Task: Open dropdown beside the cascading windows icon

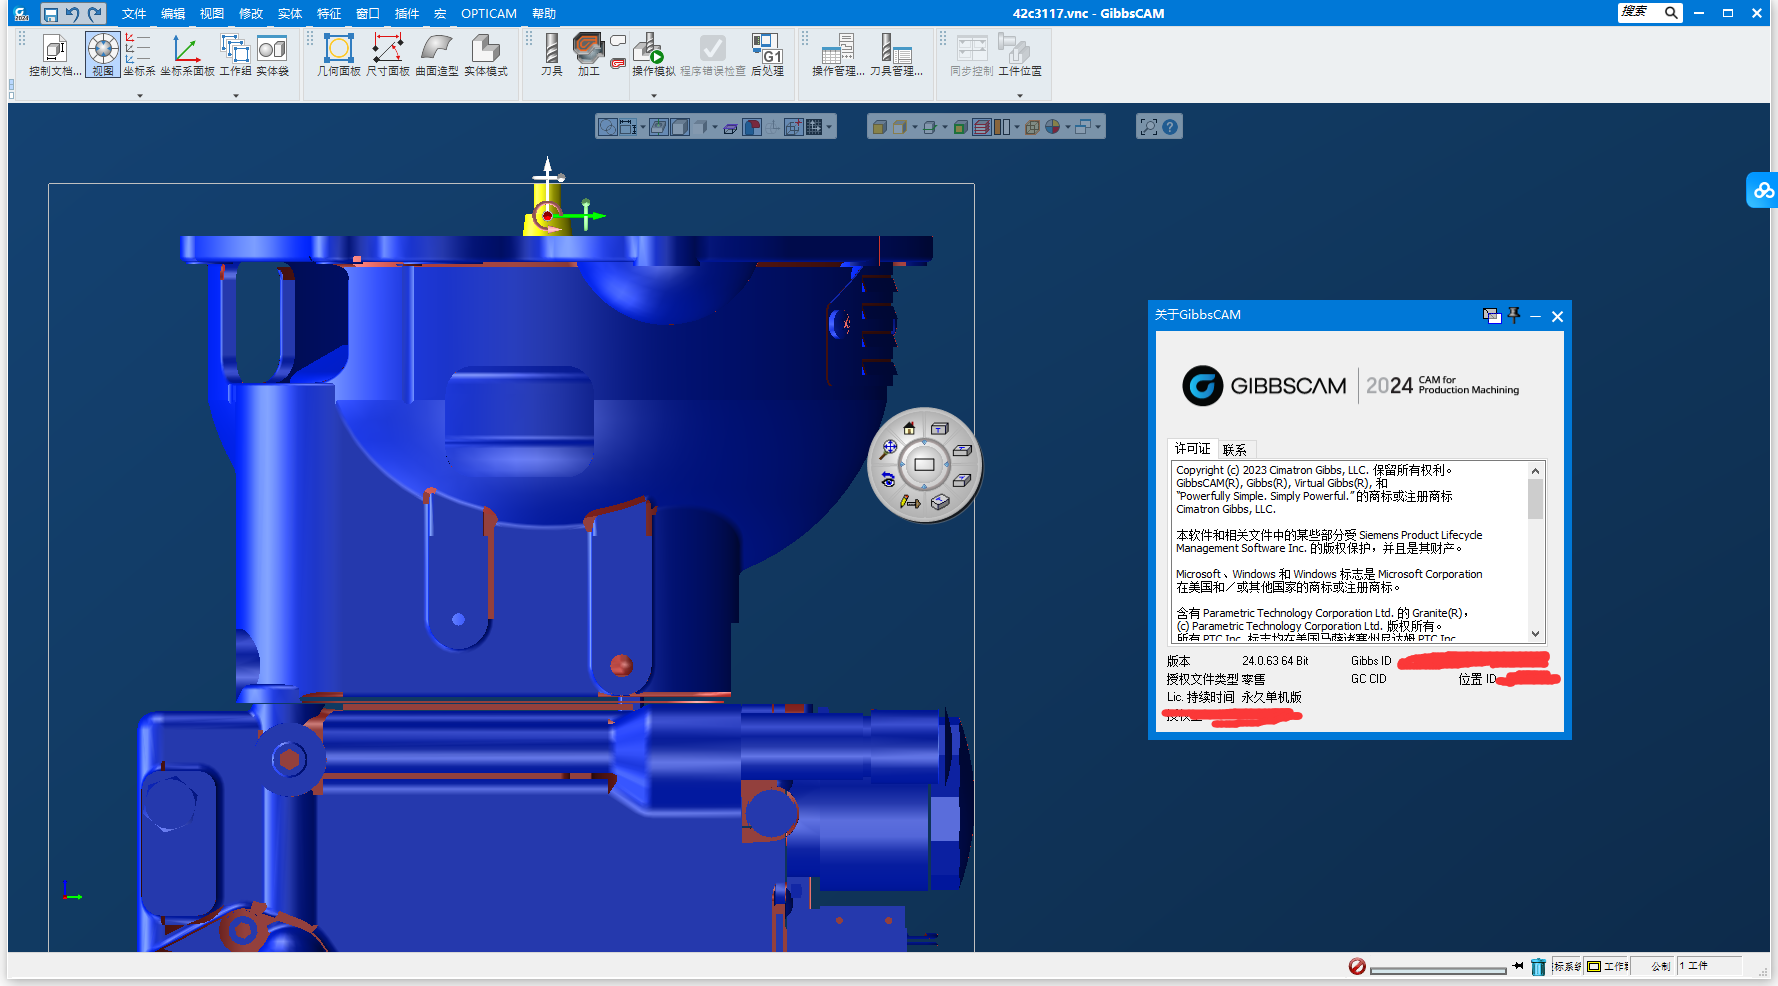Action: pos(1098,127)
